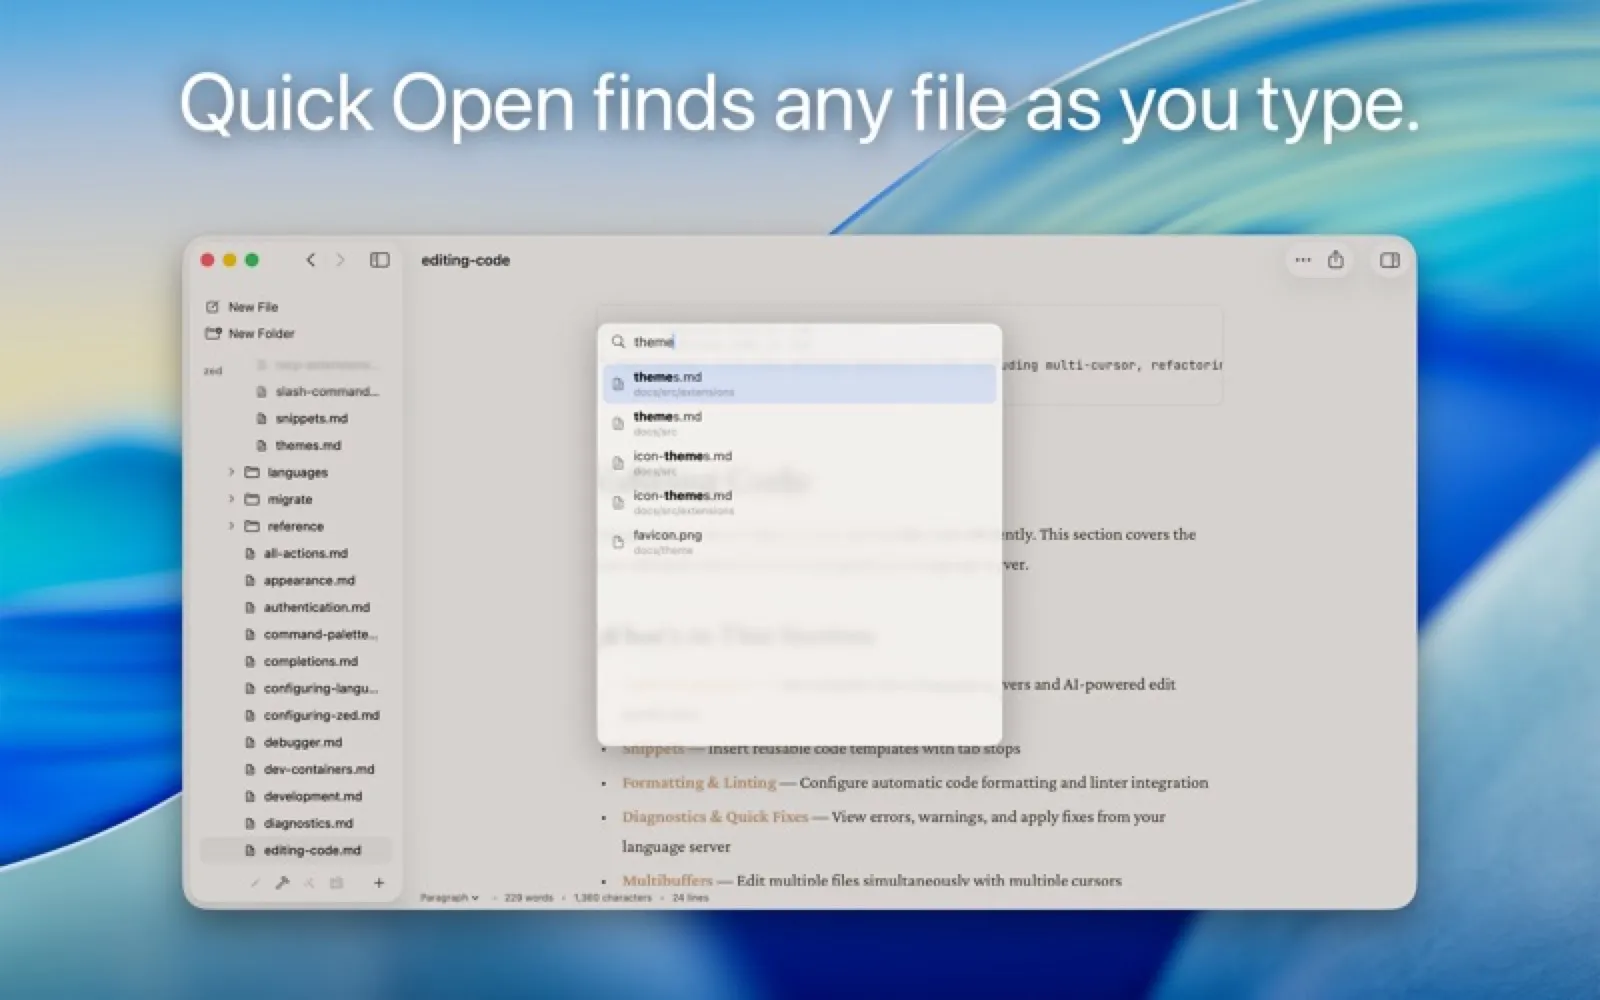This screenshot has height=1000, width=1600.
Task: Click folder icon next to migrate
Action: click(252, 499)
